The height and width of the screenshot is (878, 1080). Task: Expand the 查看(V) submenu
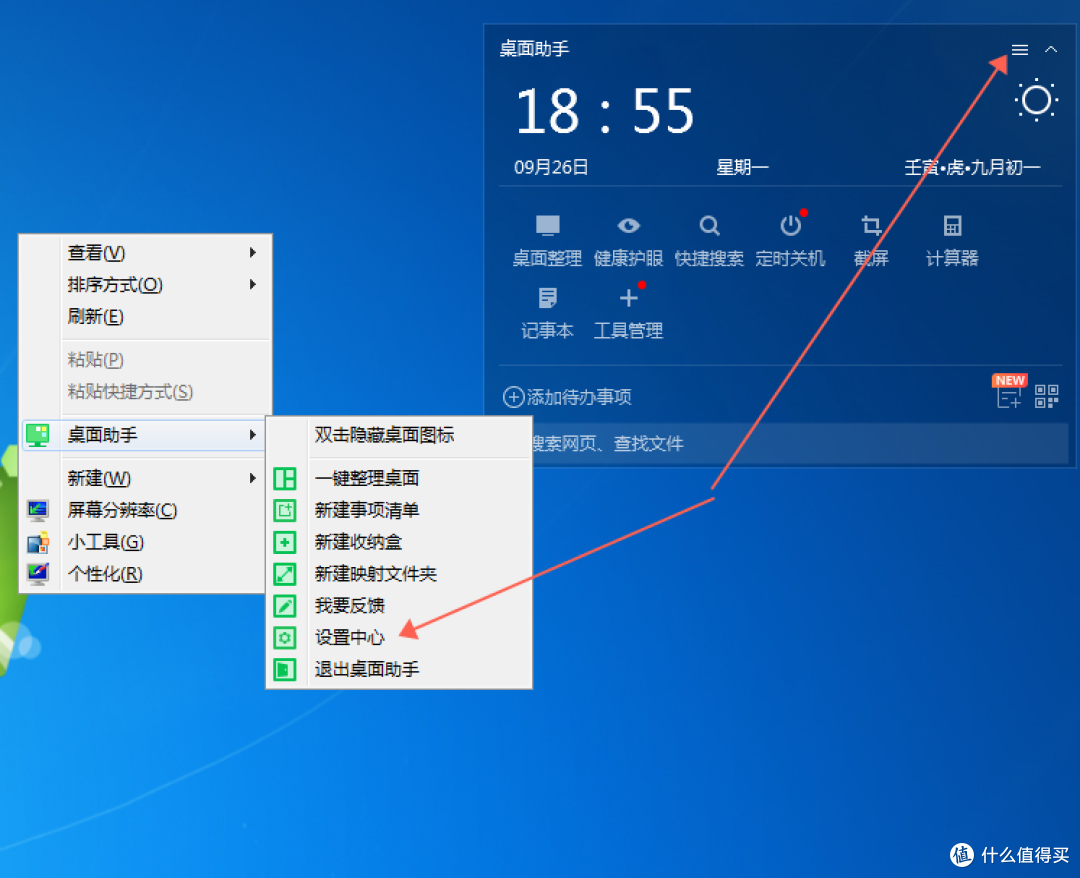pyautogui.click(x=146, y=253)
